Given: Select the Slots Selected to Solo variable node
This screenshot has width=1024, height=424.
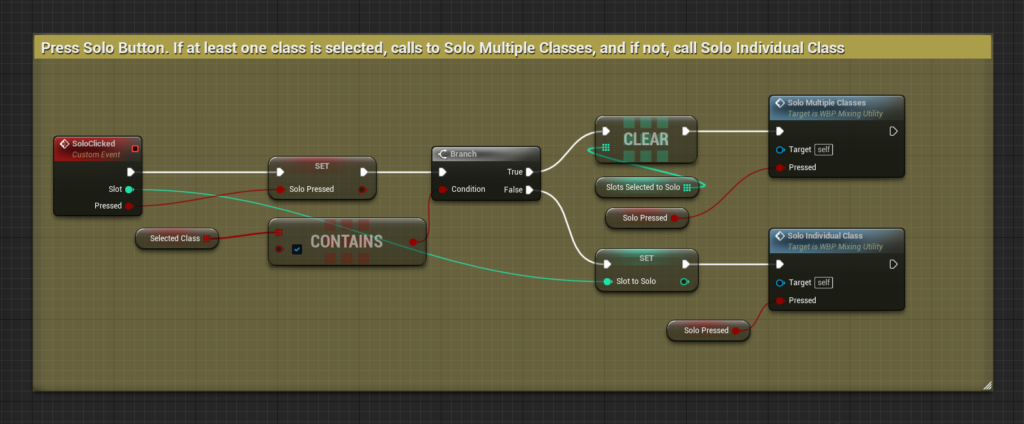Looking at the screenshot, I should coord(643,187).
